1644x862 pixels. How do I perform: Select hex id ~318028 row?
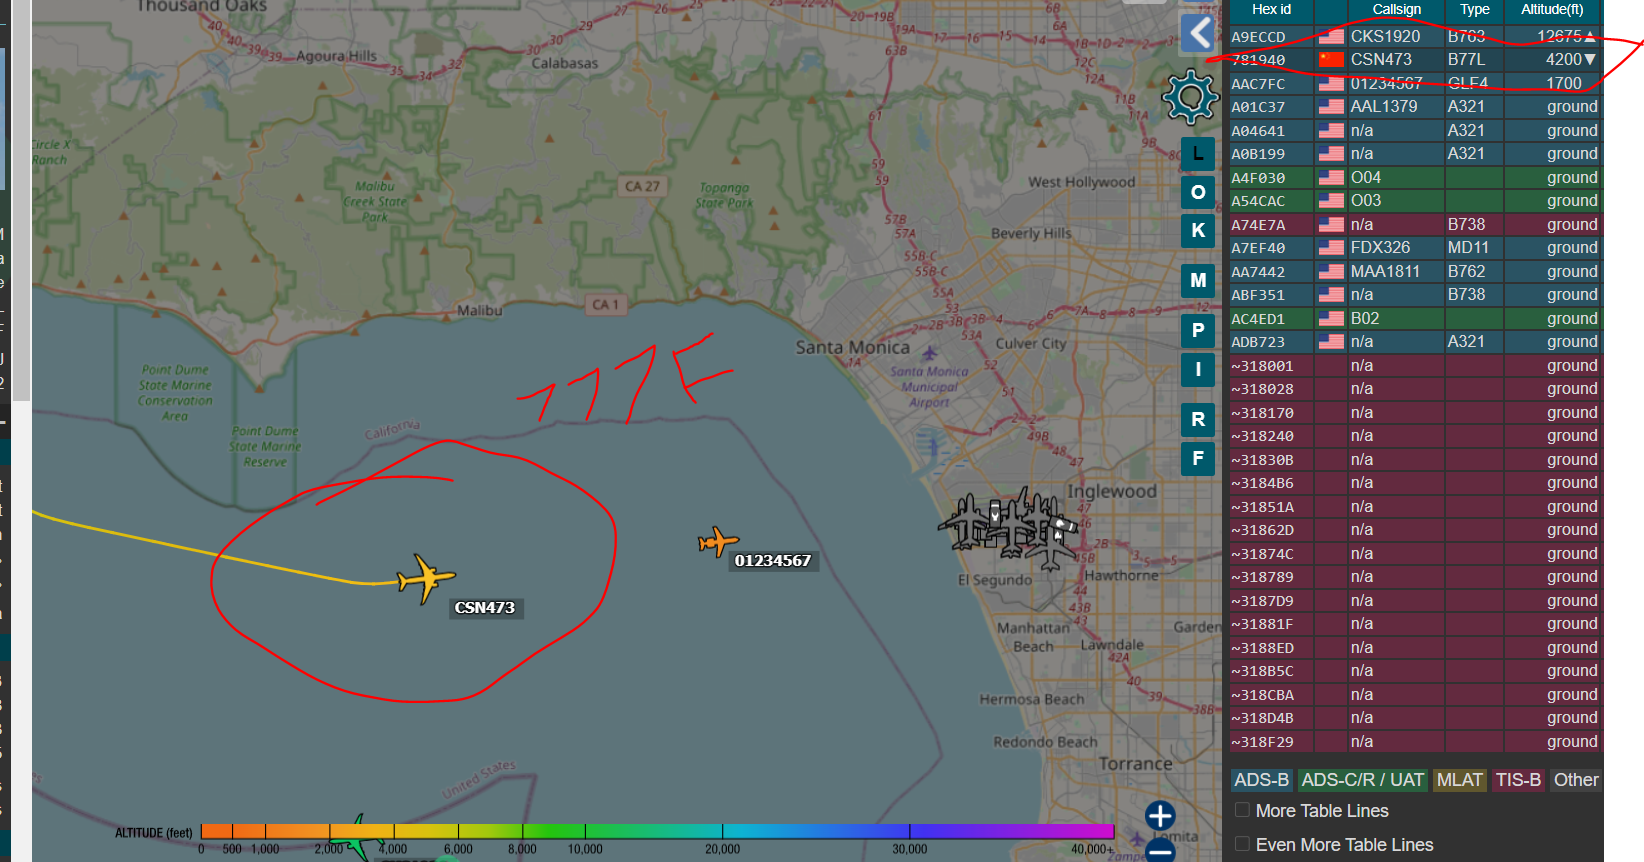tap(1415, 389)
